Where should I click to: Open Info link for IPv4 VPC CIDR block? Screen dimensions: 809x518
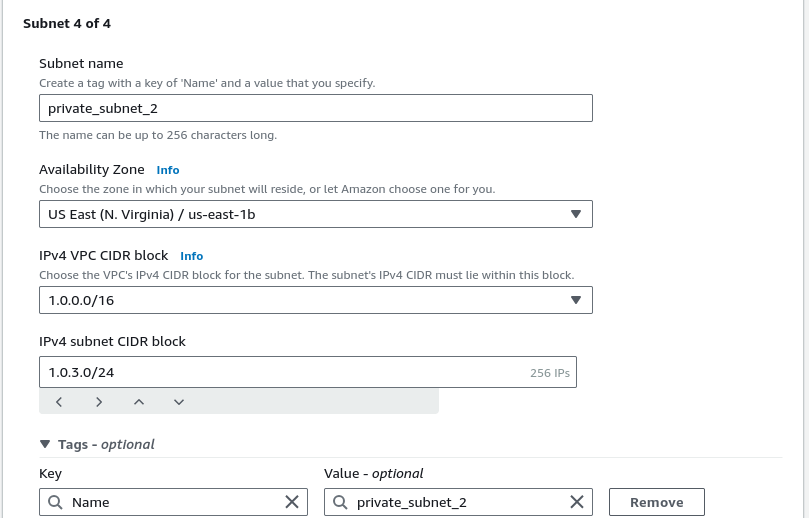(191, 256)
